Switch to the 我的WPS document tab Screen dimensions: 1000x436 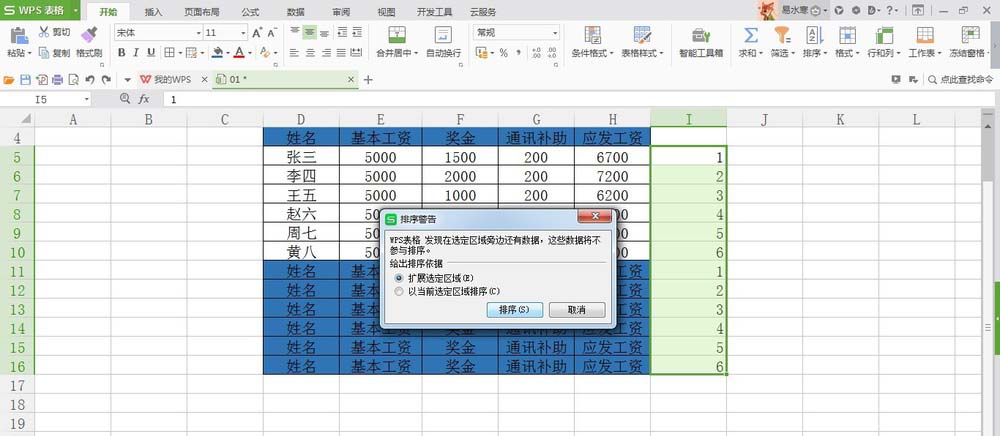coord(172,80)
